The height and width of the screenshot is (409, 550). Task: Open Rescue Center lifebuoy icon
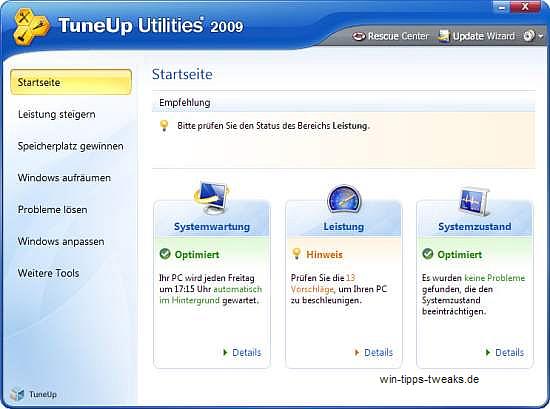pos(358,36)
